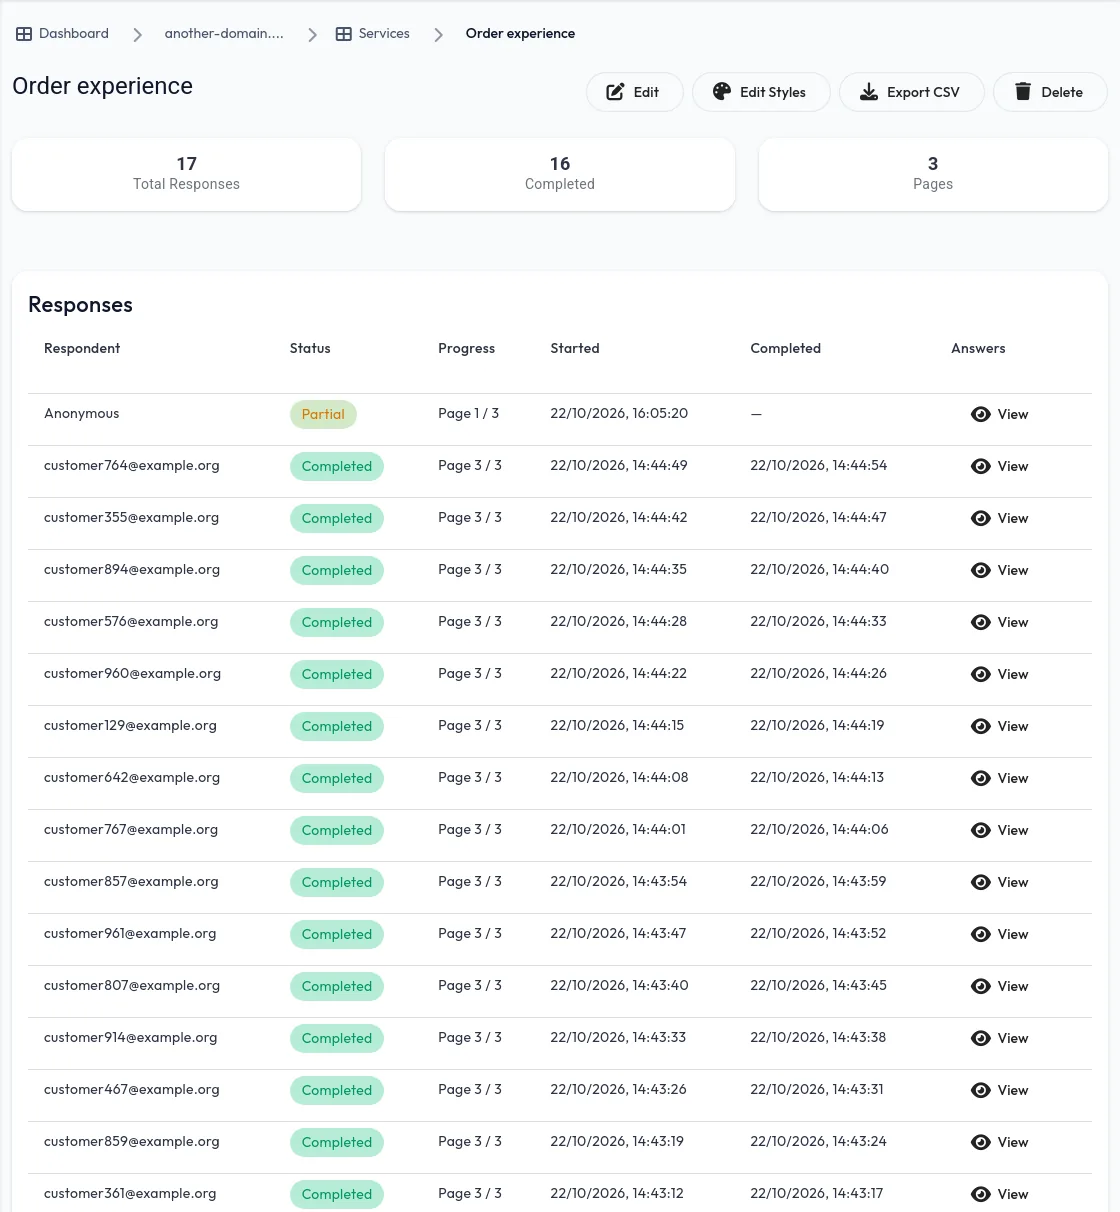Click eye icon for customer642@example.org
The height and width of the screenshot is (1212, 1120).
(981, 778)
